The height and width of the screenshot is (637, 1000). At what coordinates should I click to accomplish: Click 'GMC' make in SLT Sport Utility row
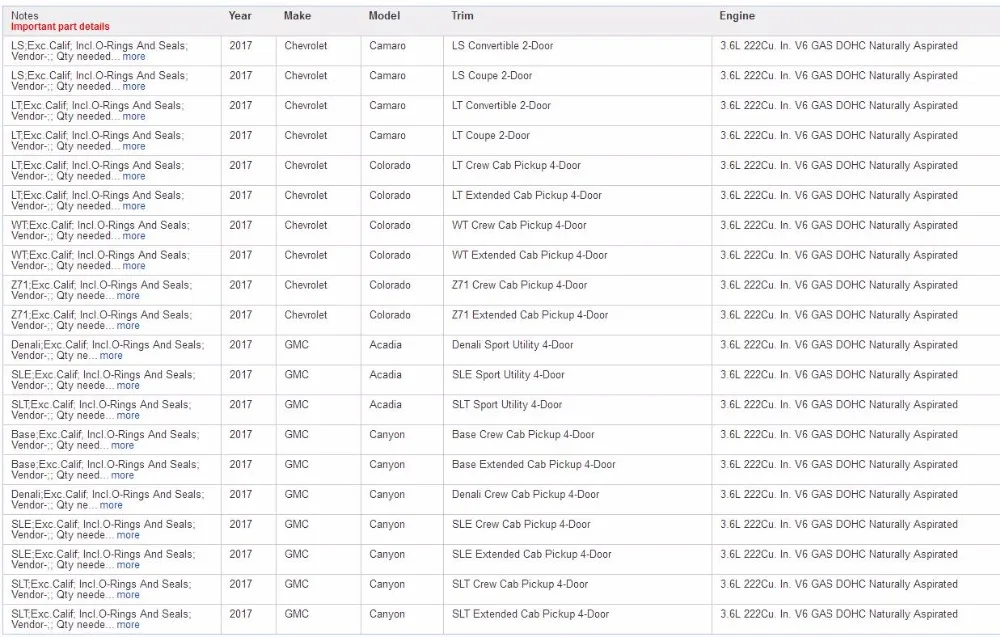[x=297, y=405]
